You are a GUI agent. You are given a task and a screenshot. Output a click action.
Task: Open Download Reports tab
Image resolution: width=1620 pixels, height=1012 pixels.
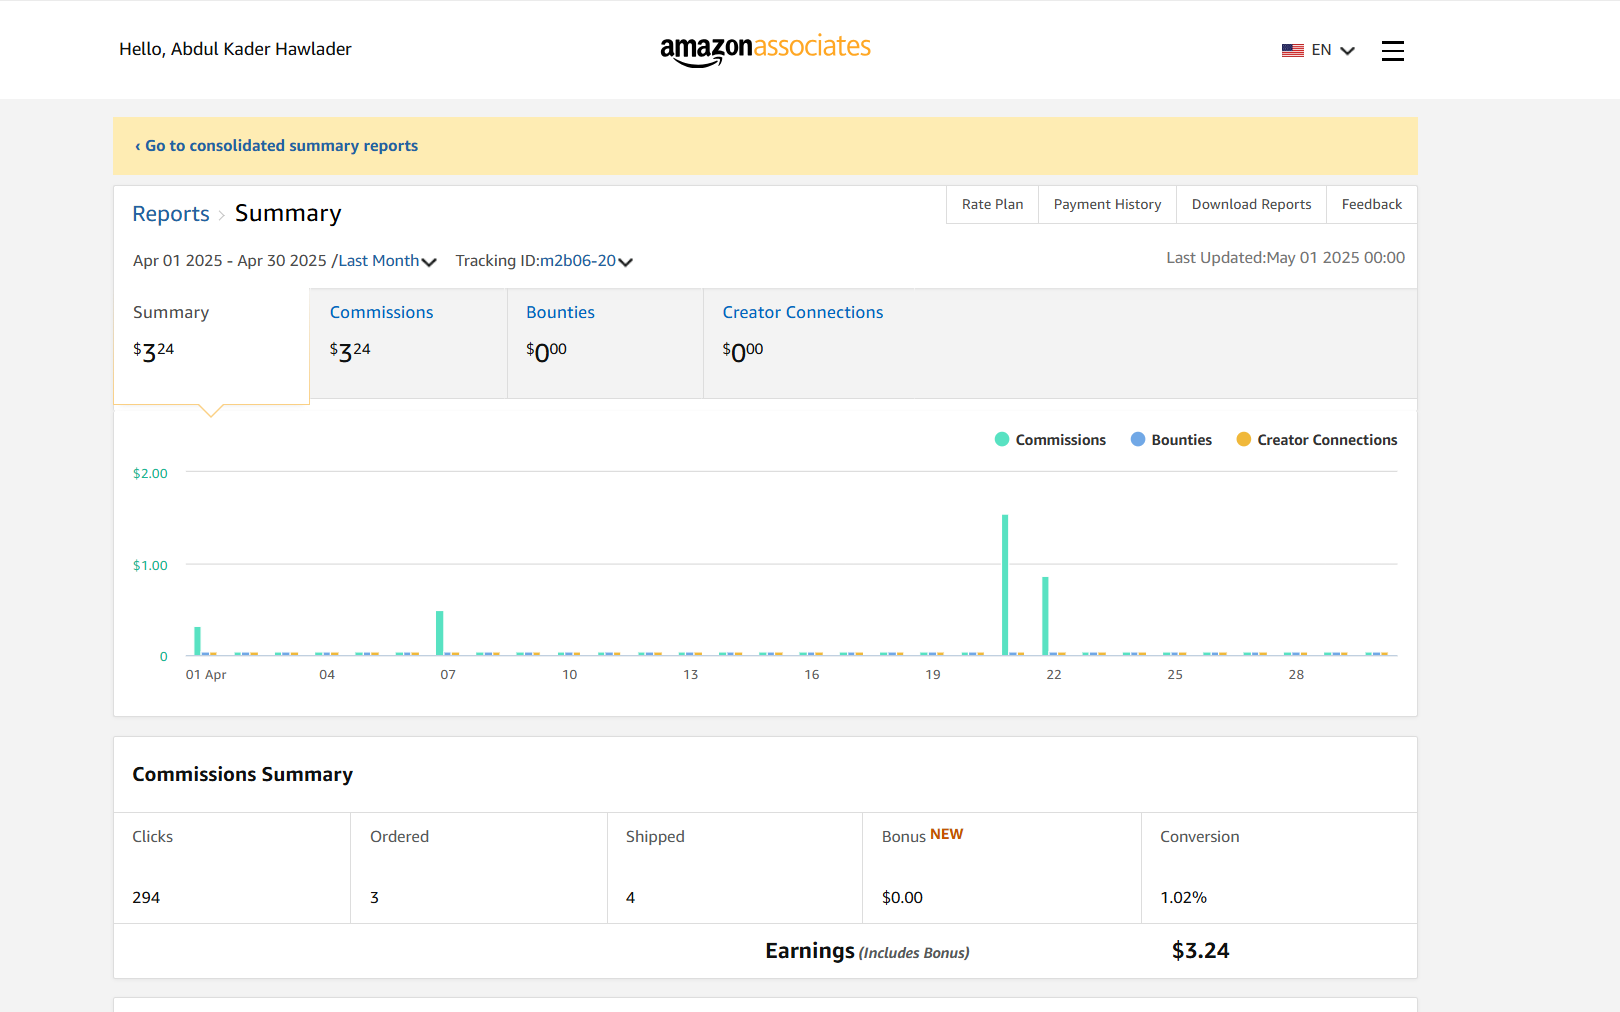click(1251, 204)
